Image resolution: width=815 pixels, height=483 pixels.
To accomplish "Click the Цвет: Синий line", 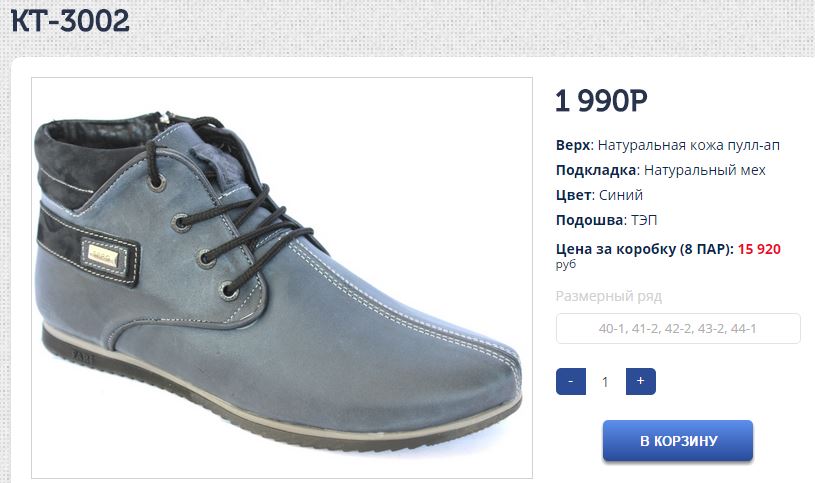I will click(x=599, y=195).
